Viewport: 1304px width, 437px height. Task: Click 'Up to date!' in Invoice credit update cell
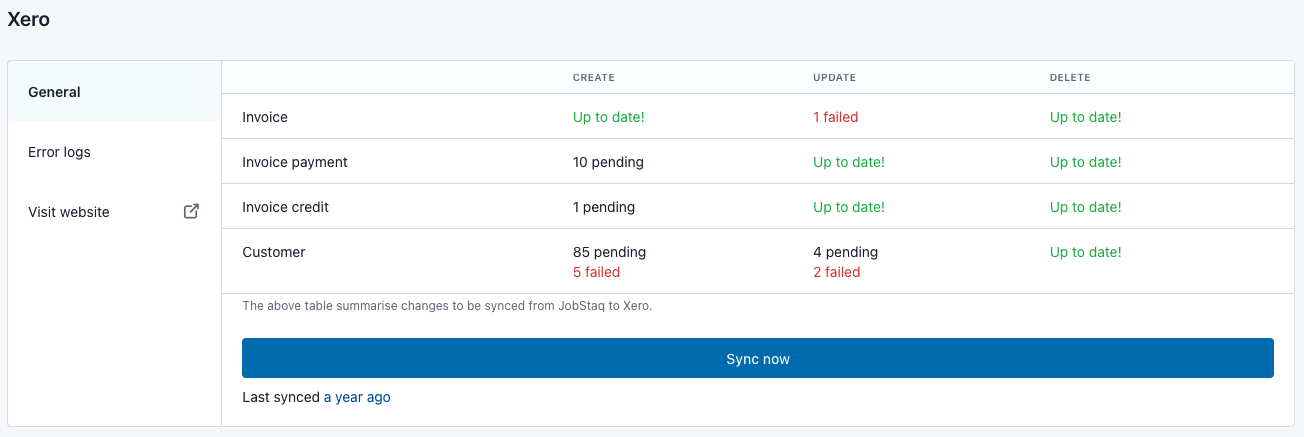tap(849, 207)
